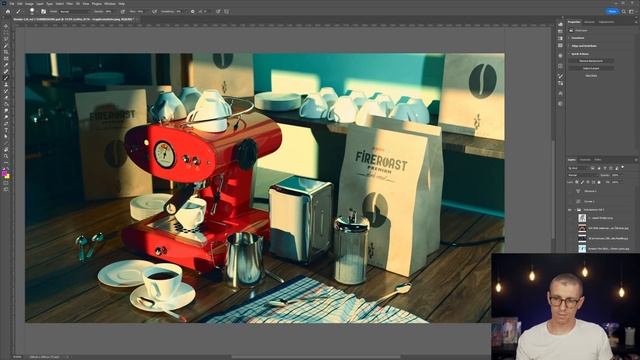640x360 pixels.
Task: Open the Image menu
Action: pos(29,4)
